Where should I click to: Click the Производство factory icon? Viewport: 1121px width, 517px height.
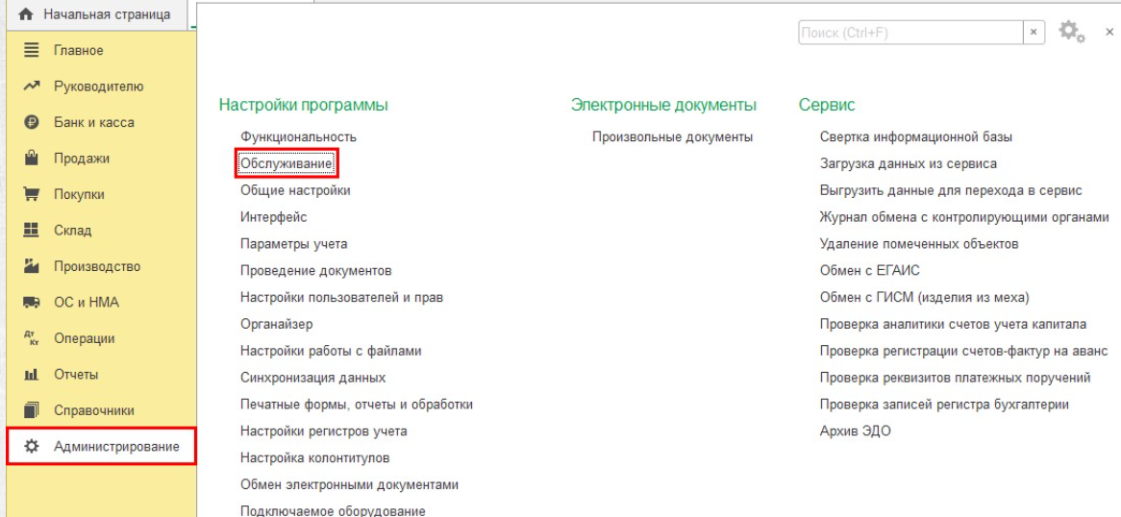31,267
